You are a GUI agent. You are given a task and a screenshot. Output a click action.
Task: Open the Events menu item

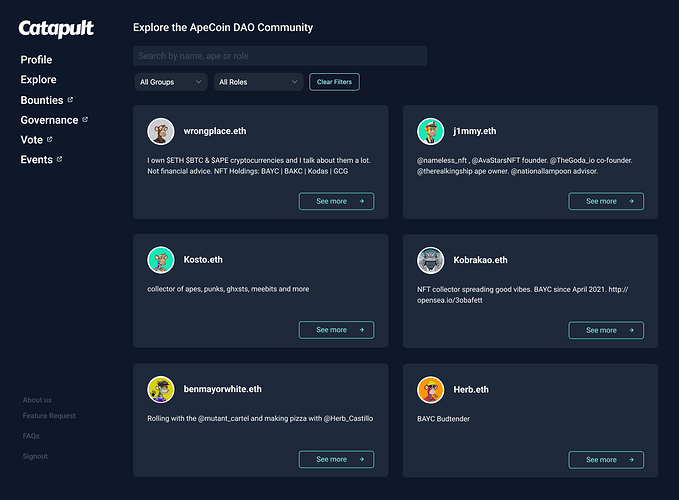(x=36, y=160)
